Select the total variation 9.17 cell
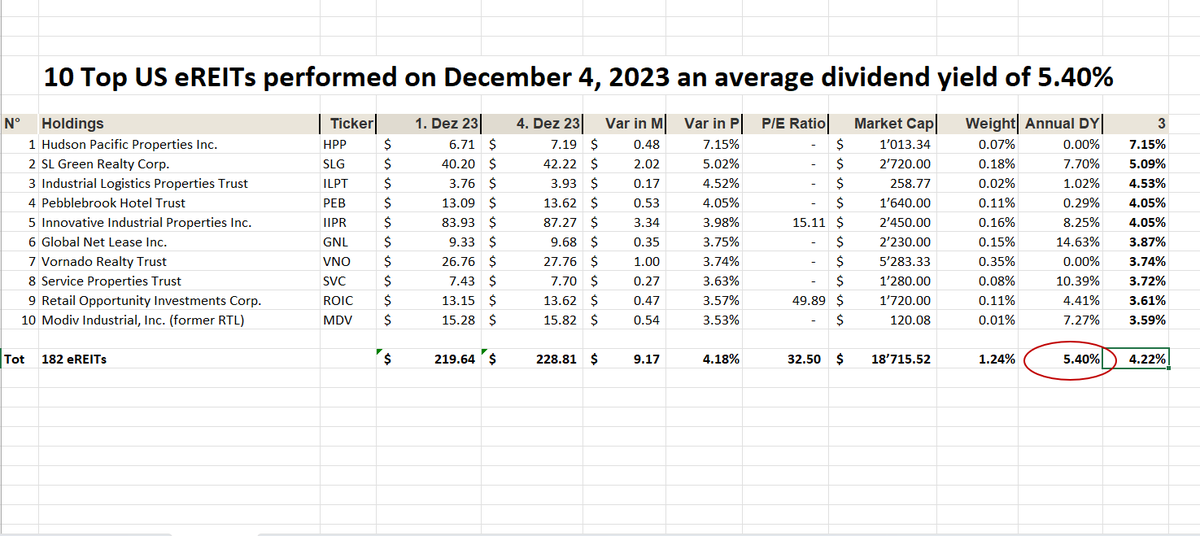The width and height of the screenshot is (1200, 536). [x=646, y=359]
